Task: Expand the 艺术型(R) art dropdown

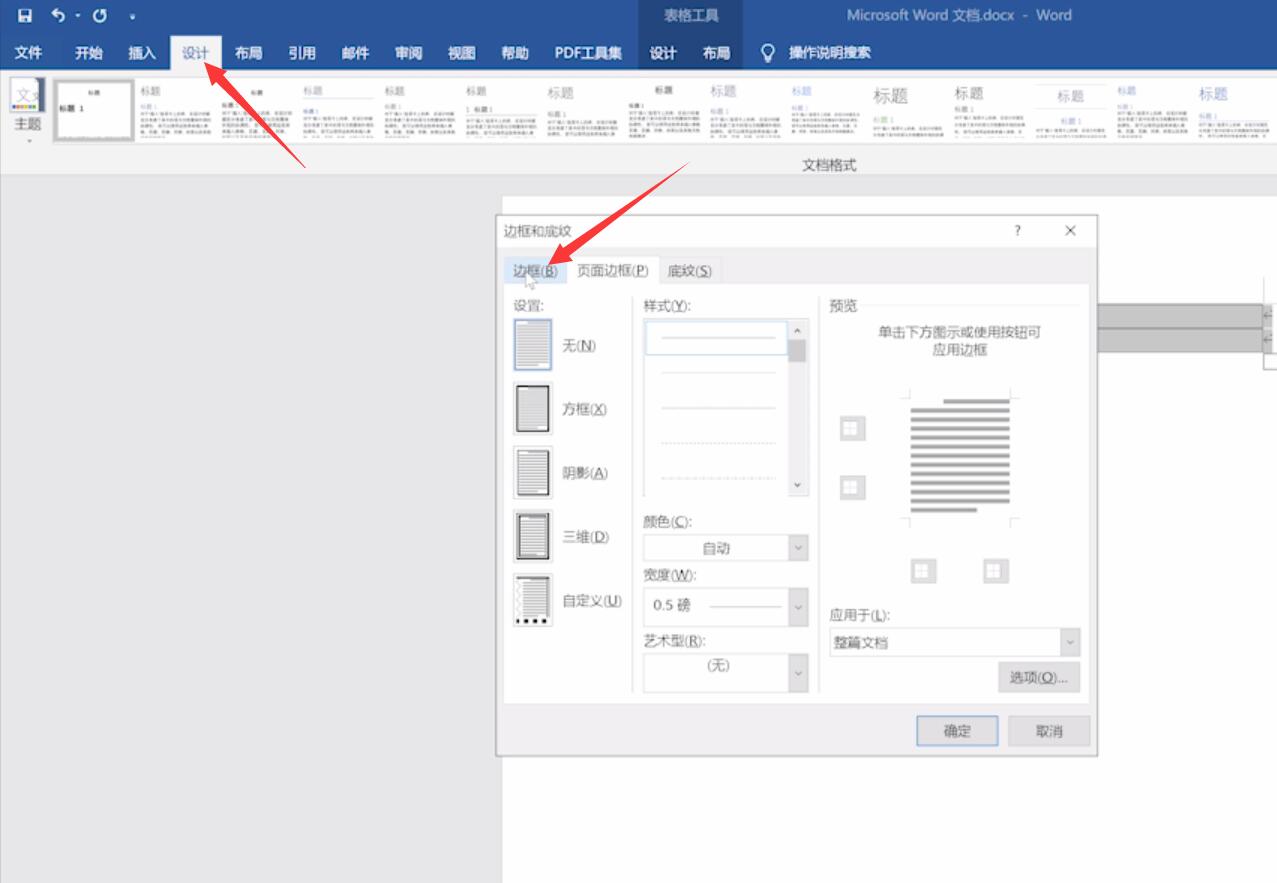Action: coord(798,673)
